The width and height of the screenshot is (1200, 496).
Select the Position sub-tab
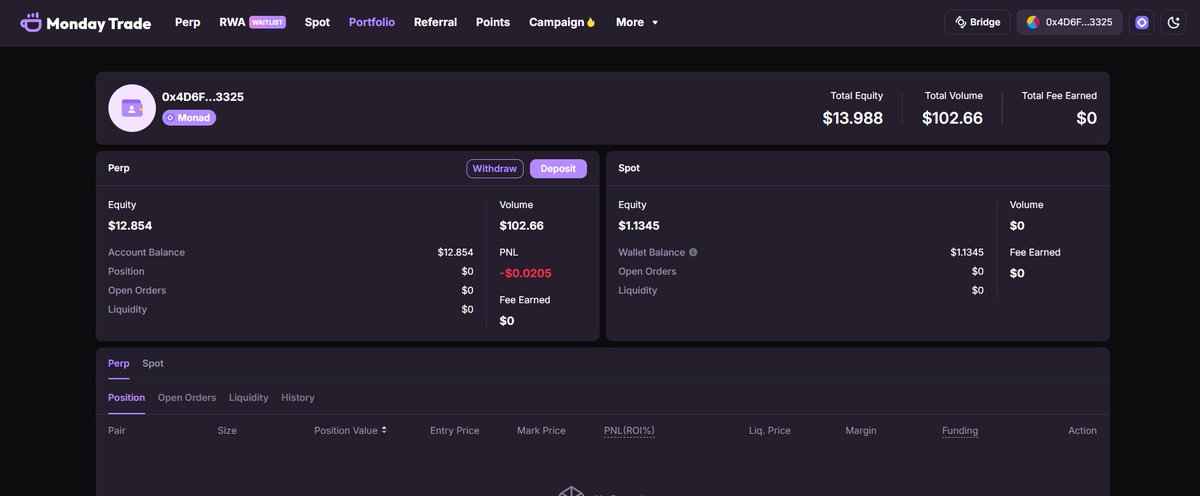(x=126, y=398)
